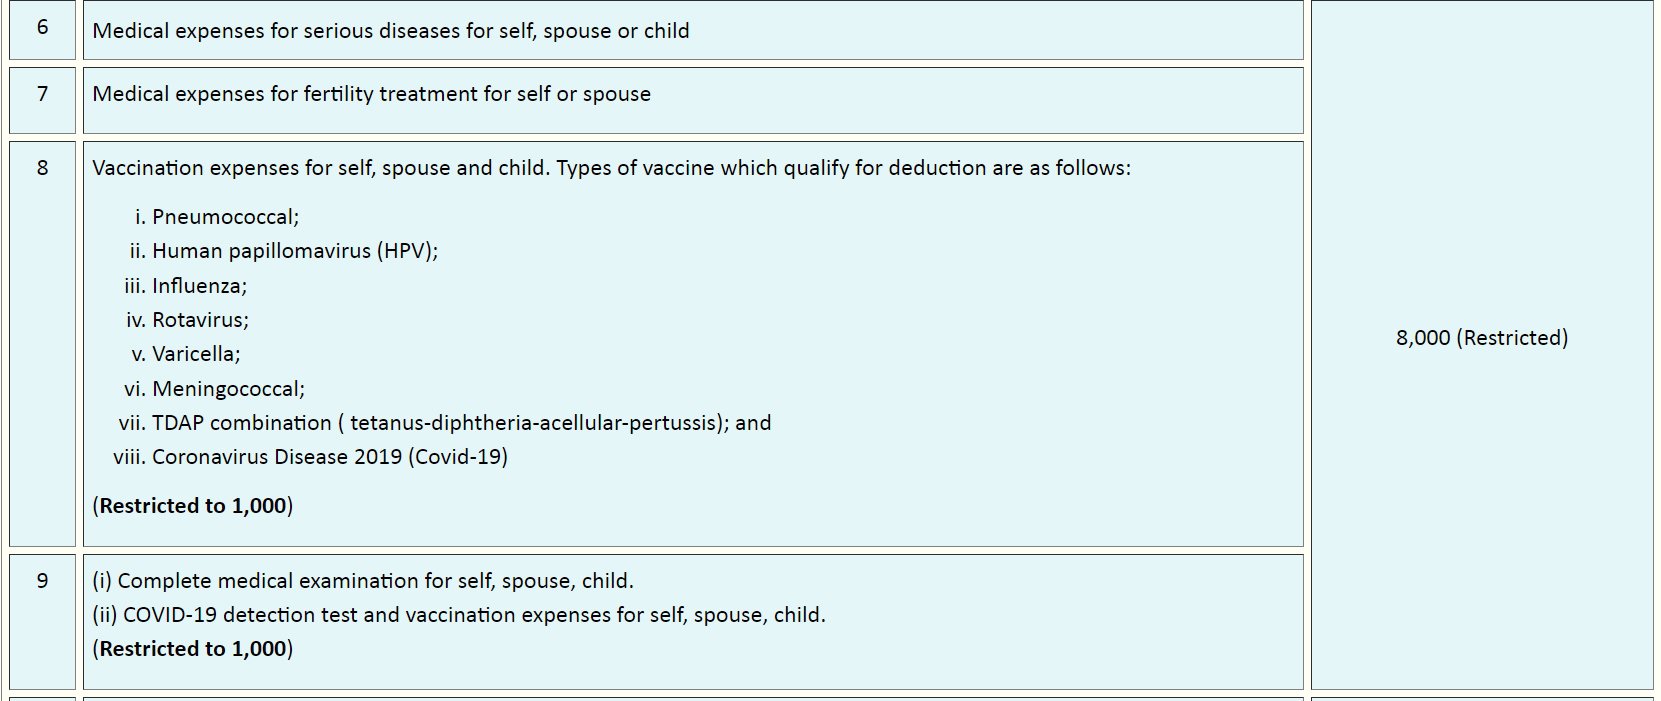Image resolution: width=1661 pixels, height=701 pixels.
Task: Click row number 6 cell
Action: coord(42,28)
